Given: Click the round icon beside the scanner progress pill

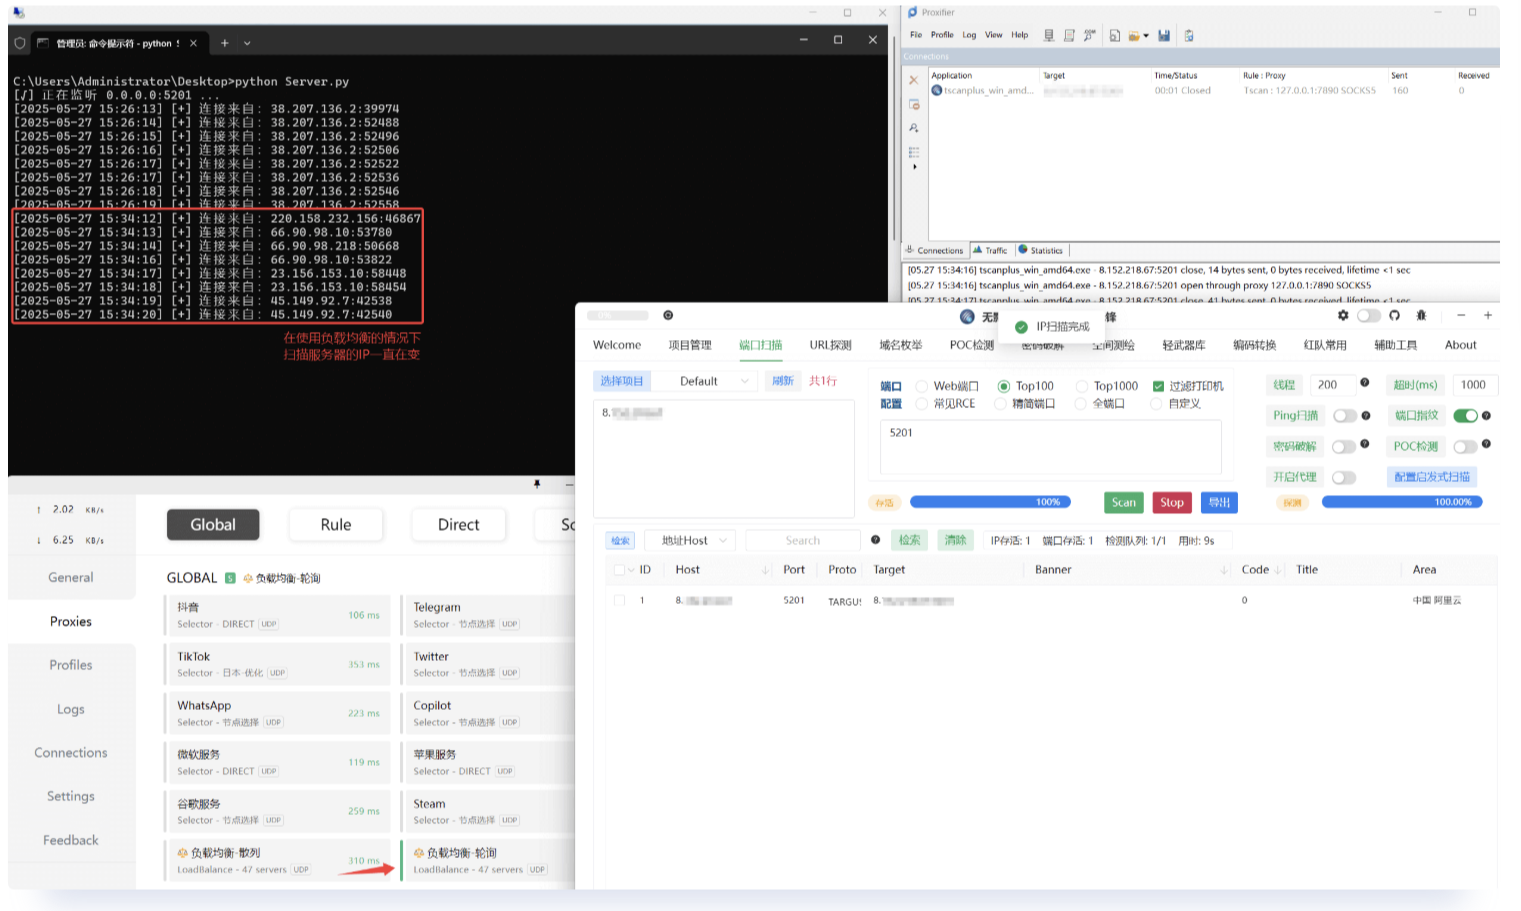Looking at the screenshot, I should pyautogui.click(x=668, y=315).
